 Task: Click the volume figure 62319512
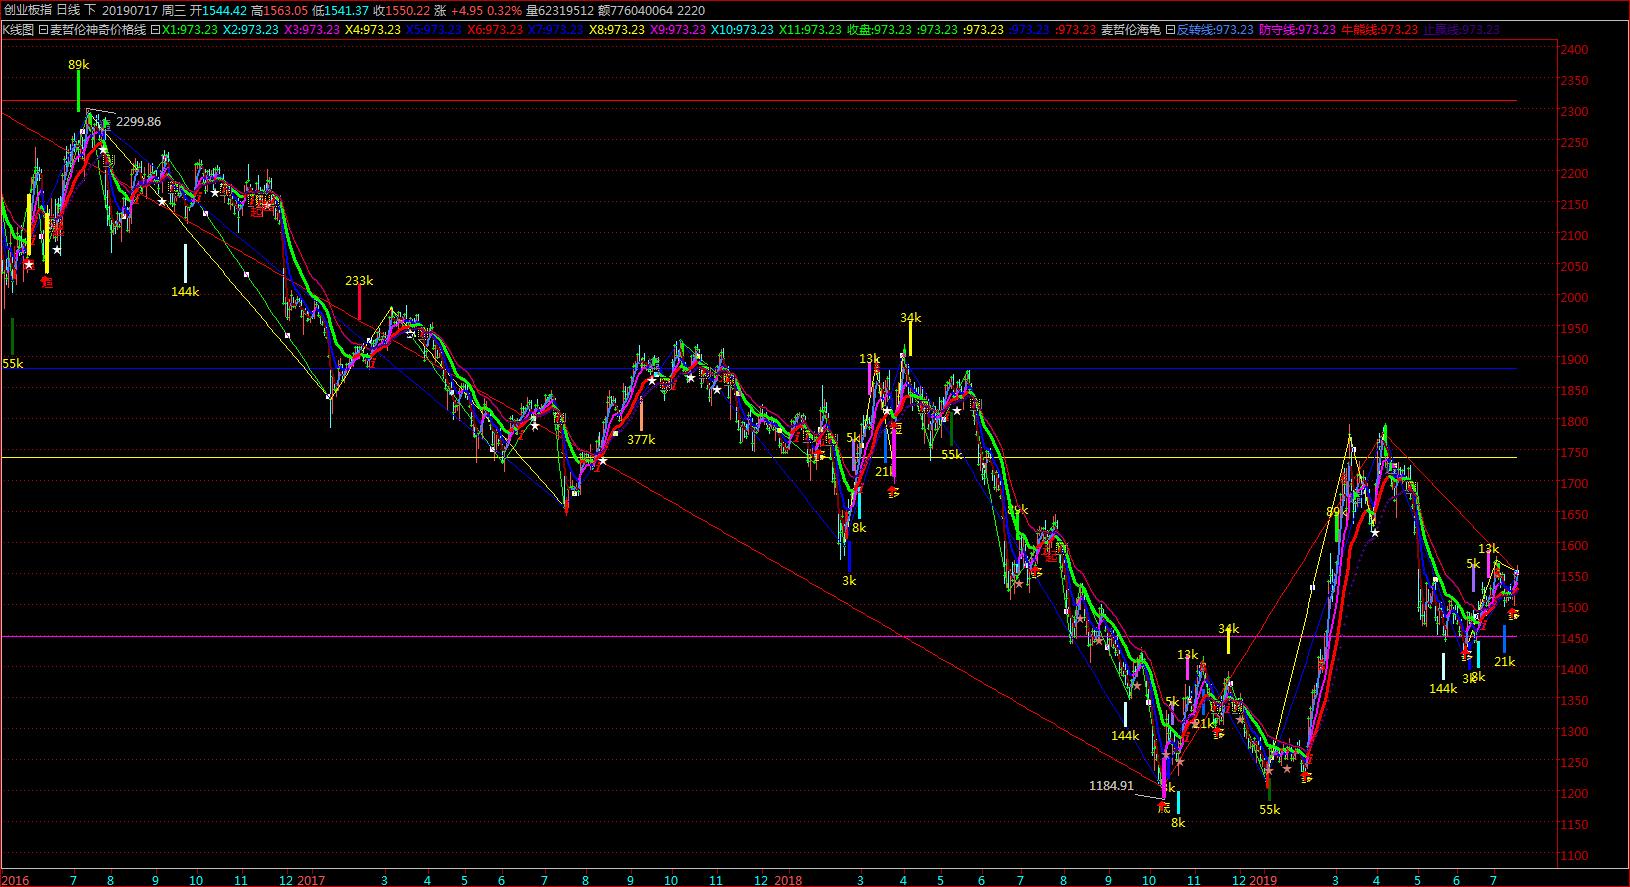[x=566, y=10]
